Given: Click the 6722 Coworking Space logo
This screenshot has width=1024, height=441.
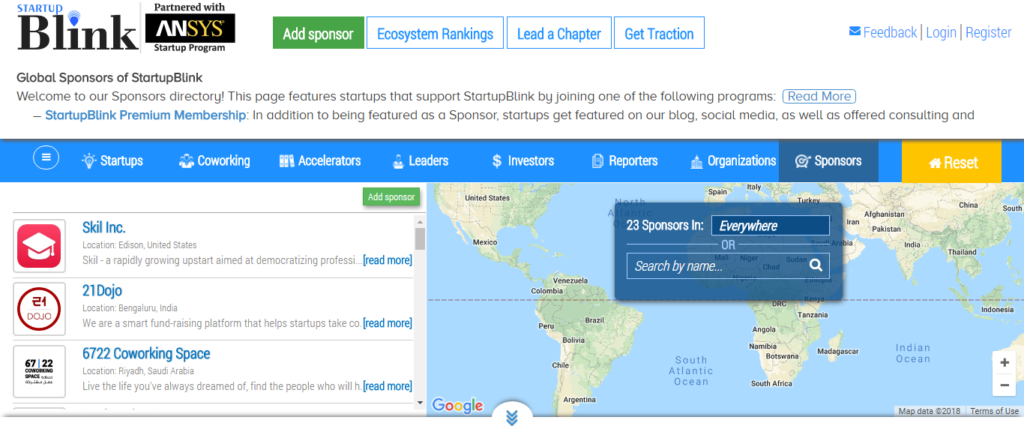Looking at the screenshot, I should 40,370.
